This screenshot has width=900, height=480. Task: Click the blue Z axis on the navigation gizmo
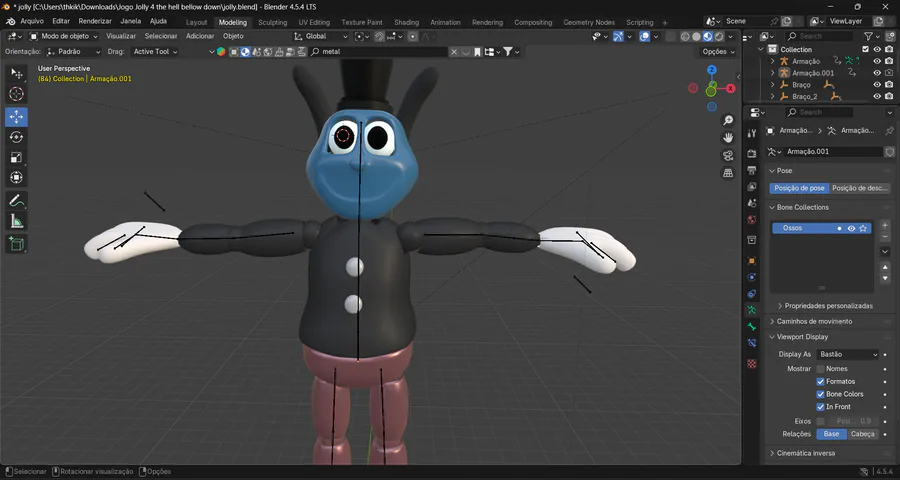[x=712, y=70]
